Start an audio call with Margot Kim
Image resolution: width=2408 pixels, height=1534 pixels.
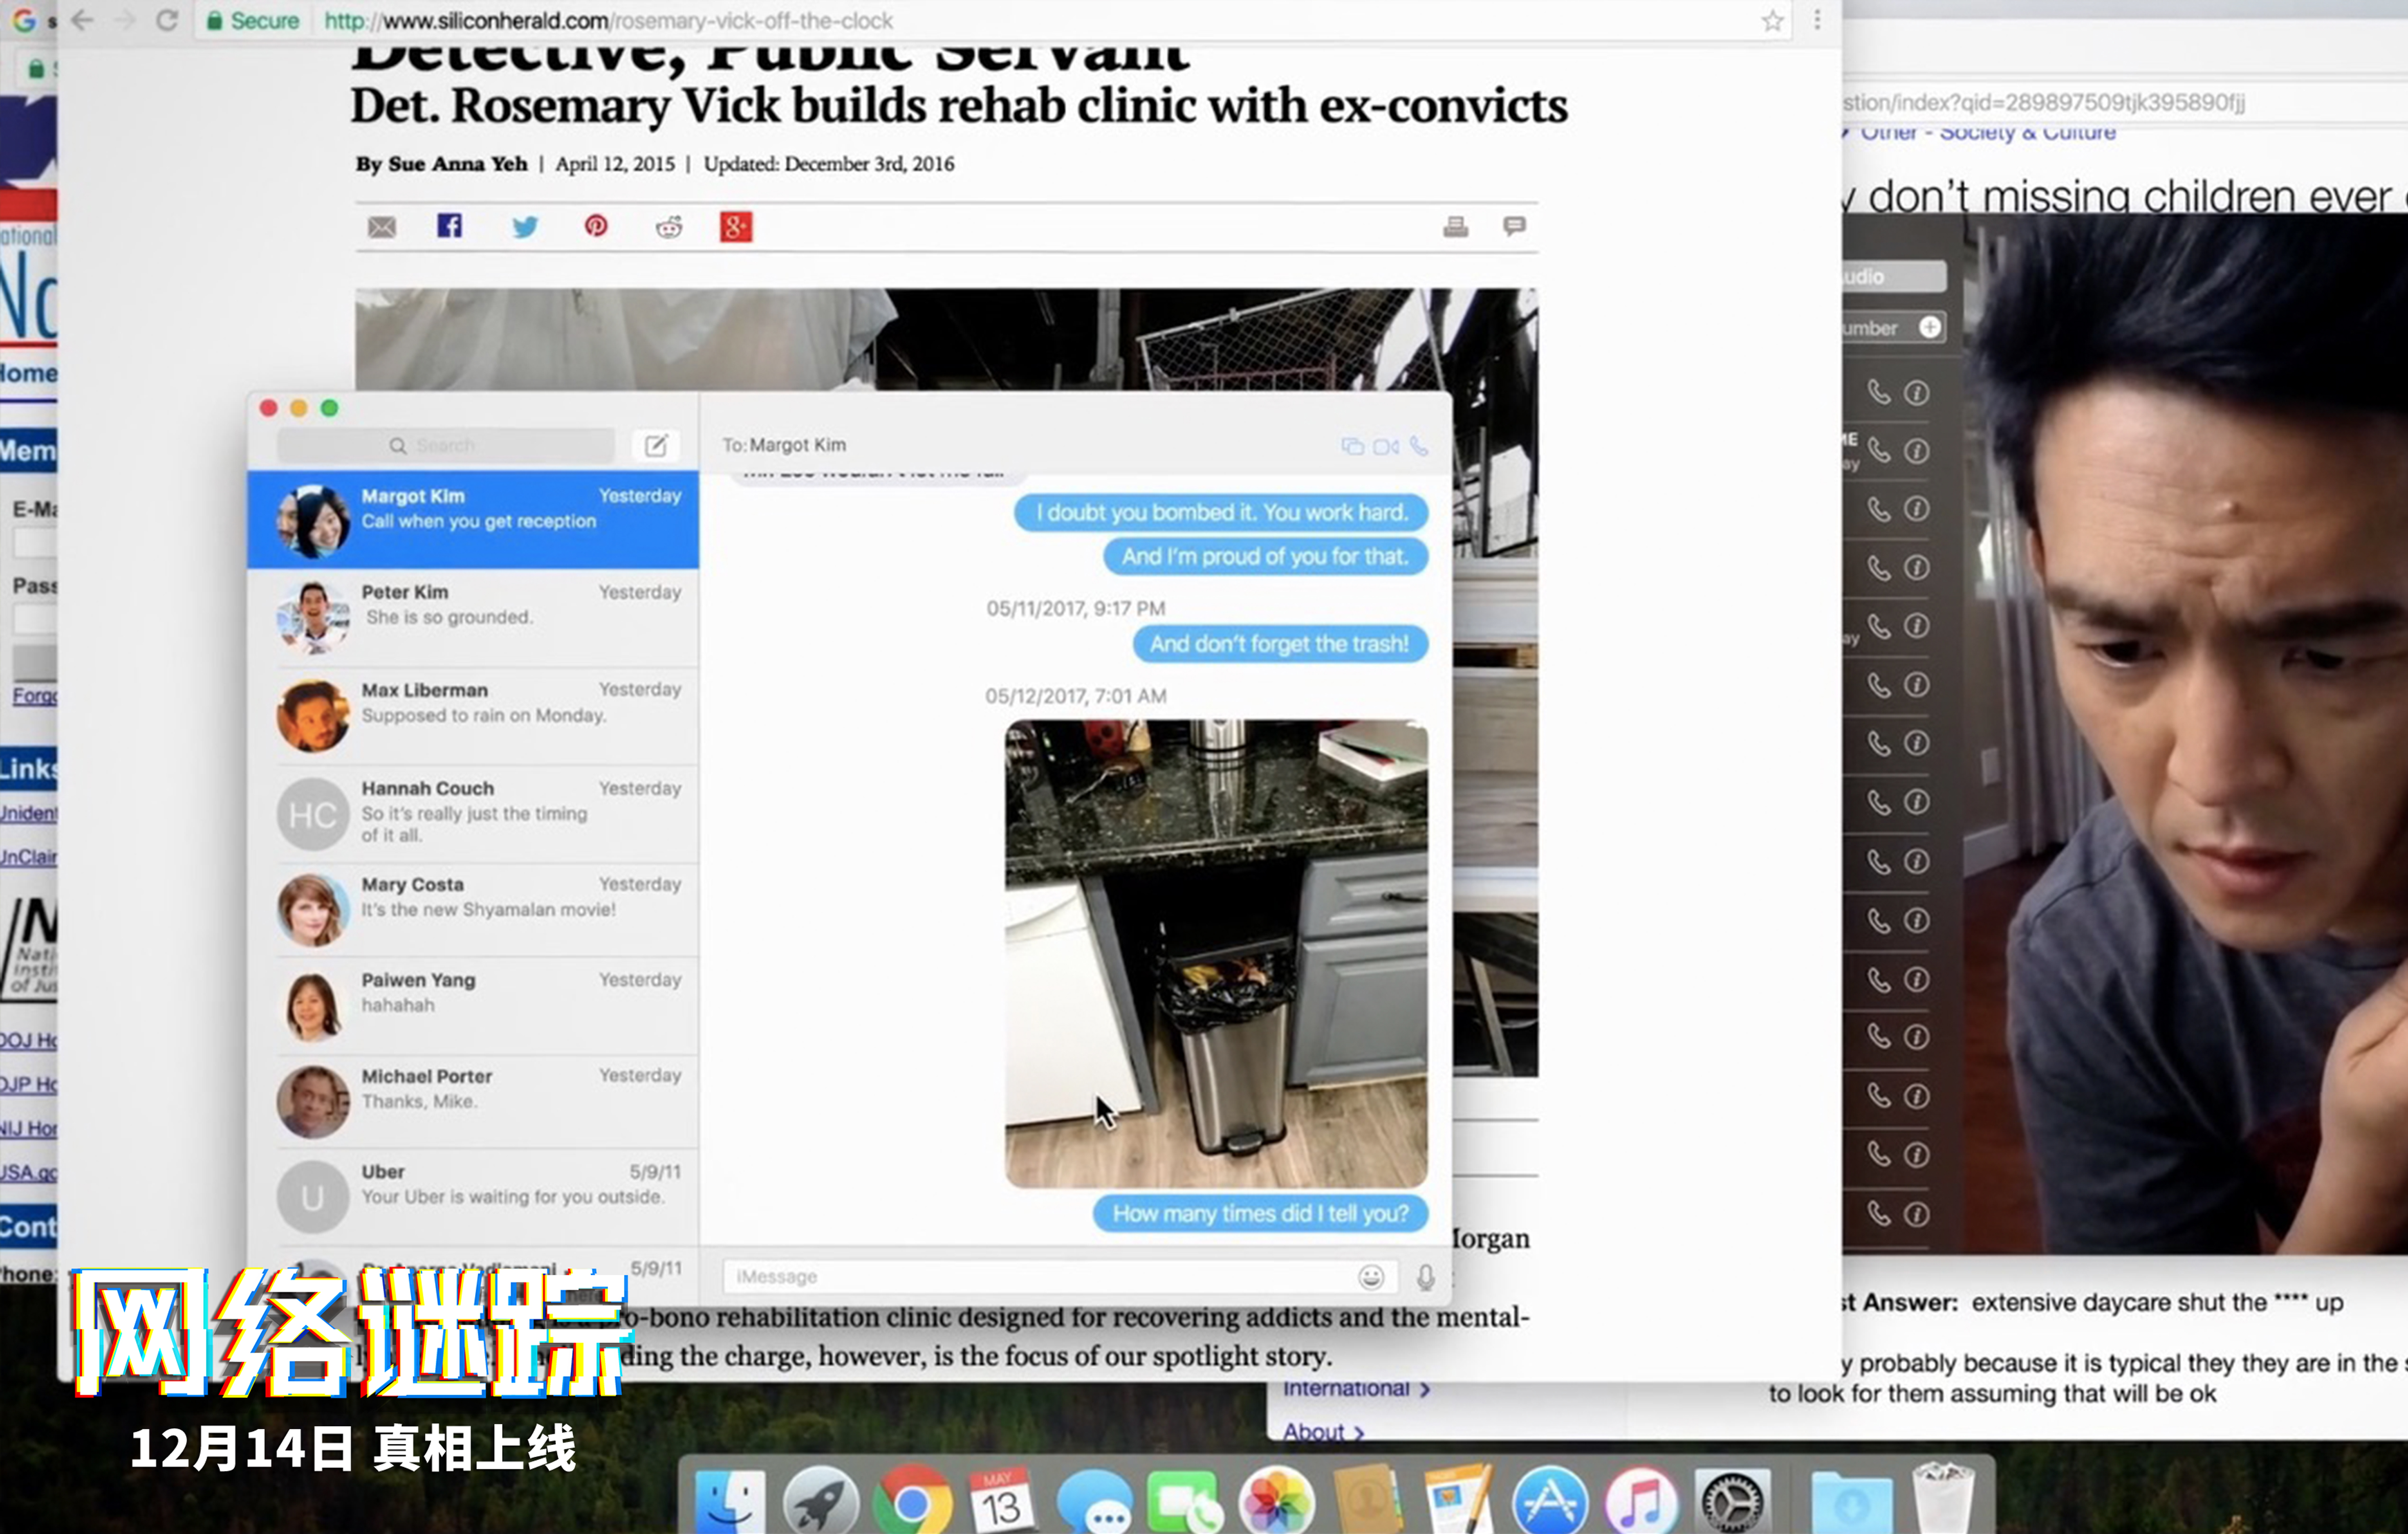point(1419,446)
